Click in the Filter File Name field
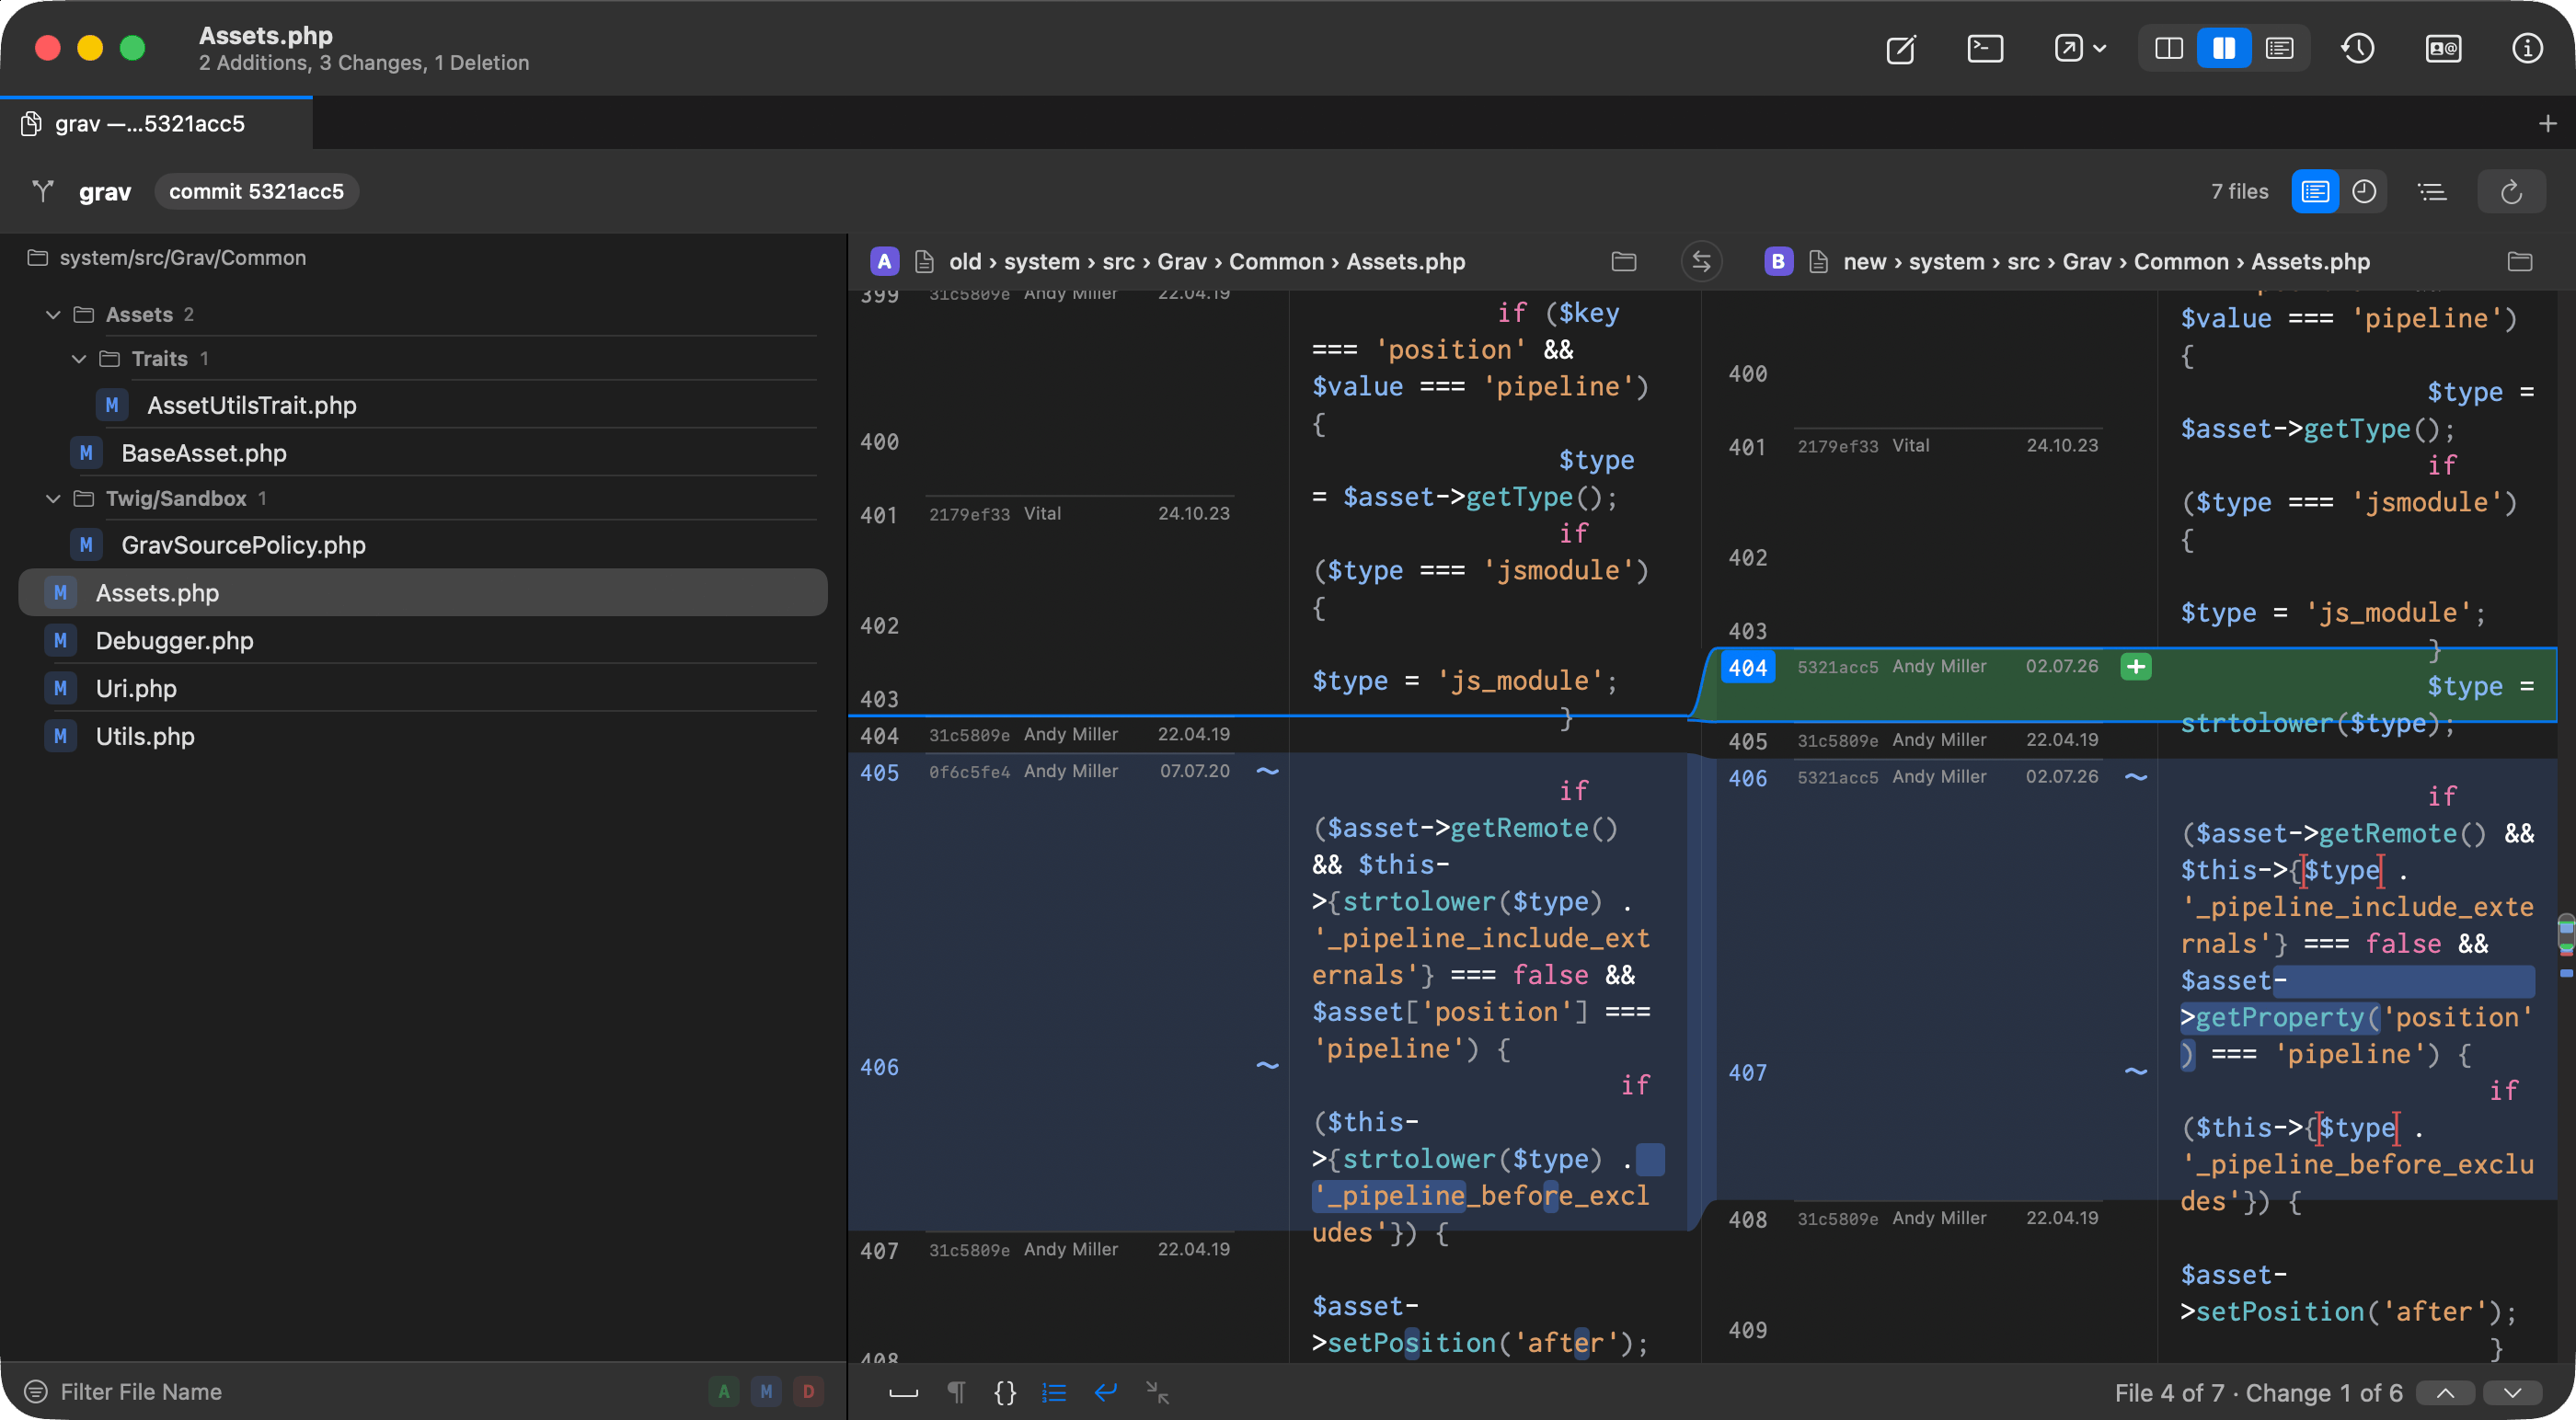 (x=360, y=1391)
